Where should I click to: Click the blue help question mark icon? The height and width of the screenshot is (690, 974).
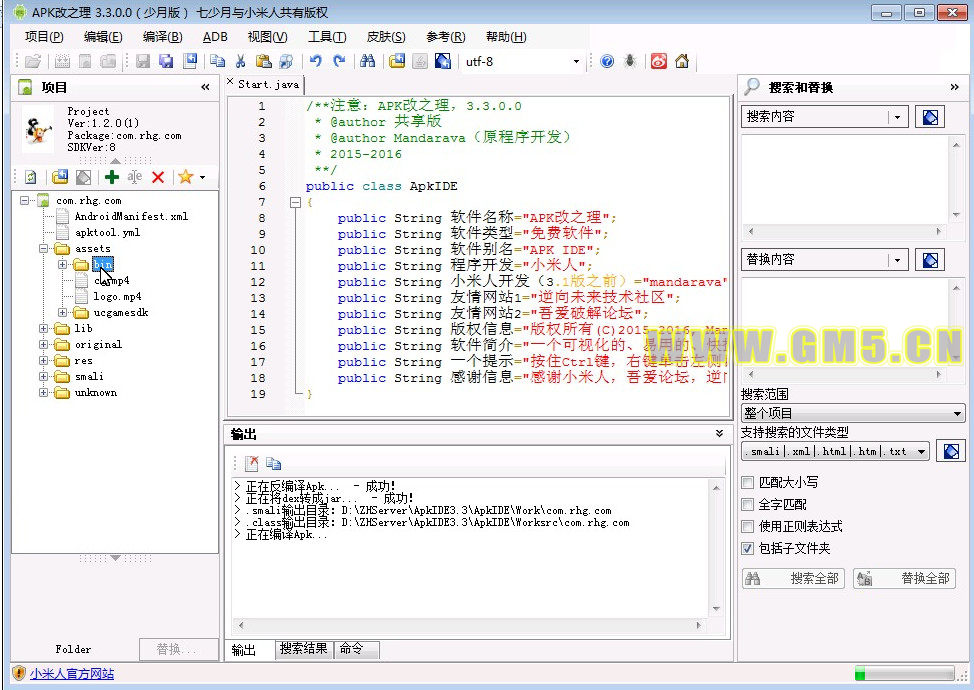(607, 61)
